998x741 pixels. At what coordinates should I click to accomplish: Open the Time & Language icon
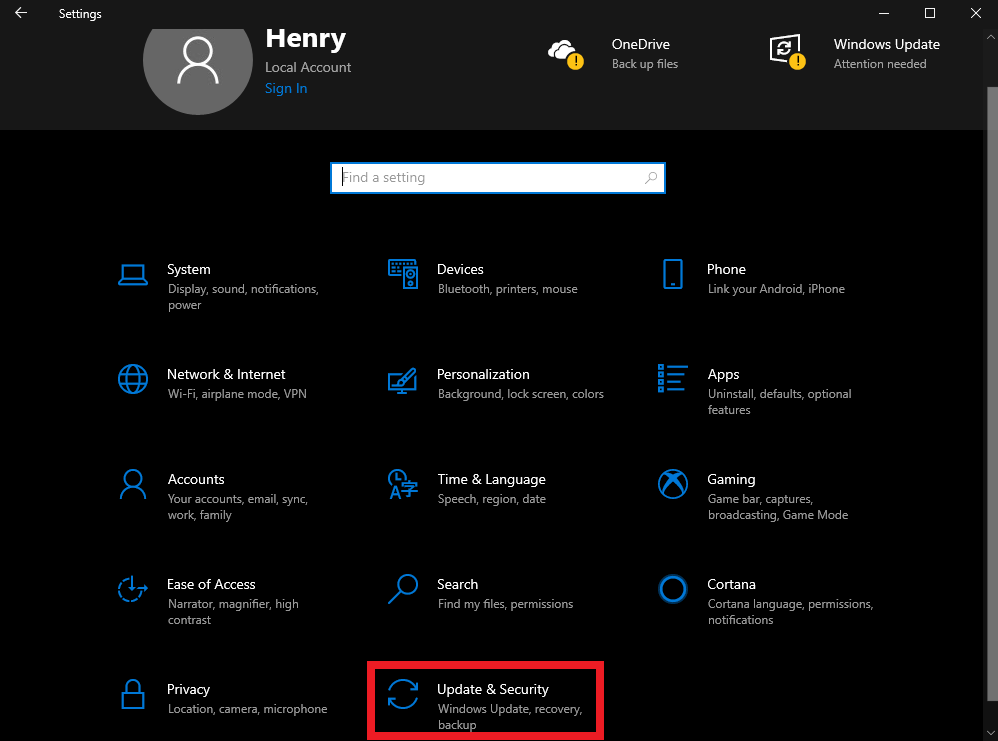(403, 484)
